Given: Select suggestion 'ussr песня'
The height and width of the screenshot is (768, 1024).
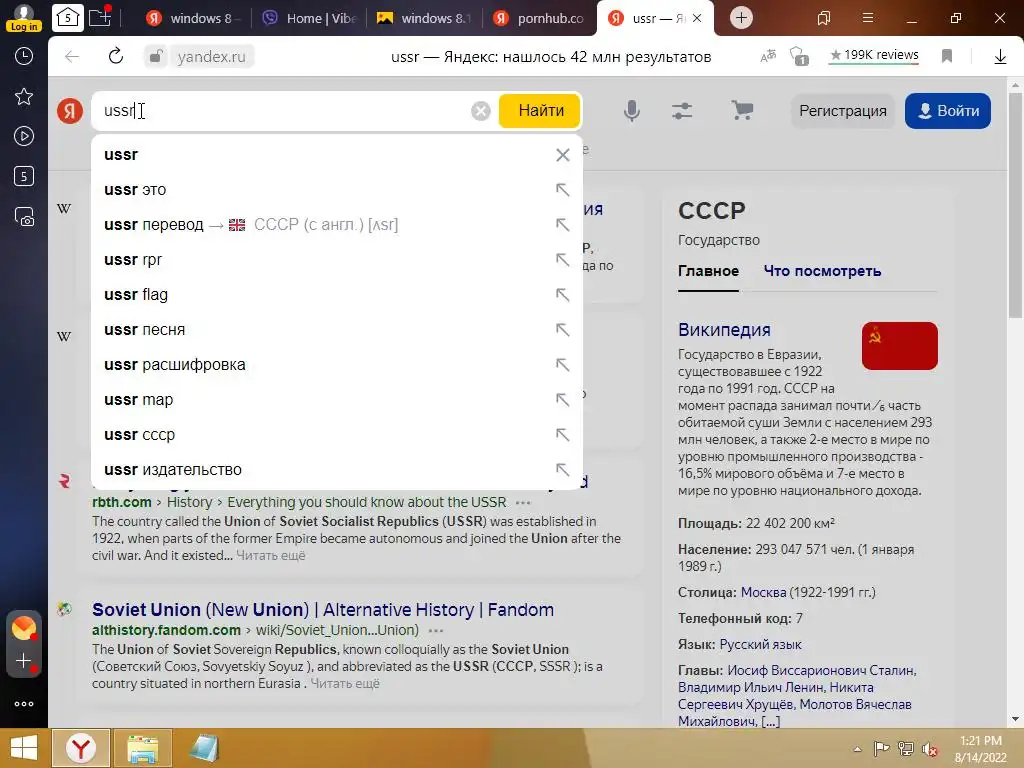Looking at the screenshot, I should tap(336, 330).
